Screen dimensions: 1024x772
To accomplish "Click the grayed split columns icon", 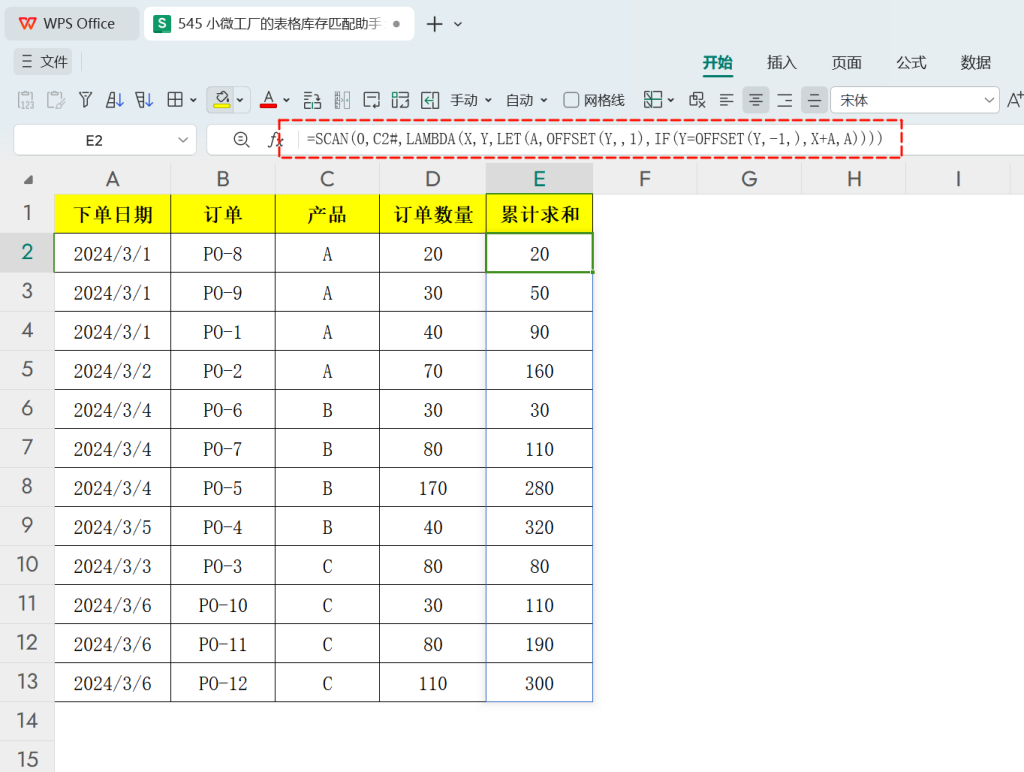I will click(x=342, y=100).
